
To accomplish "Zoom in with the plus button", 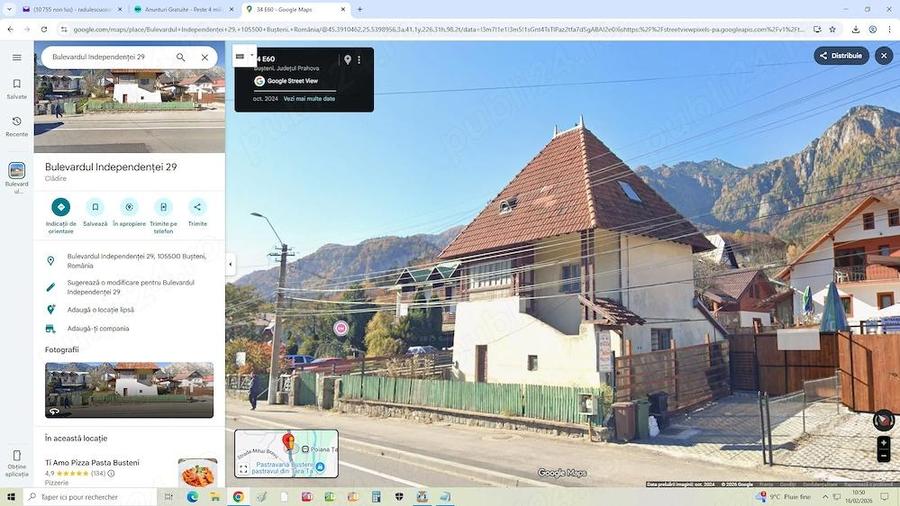I will click(883, 443).
